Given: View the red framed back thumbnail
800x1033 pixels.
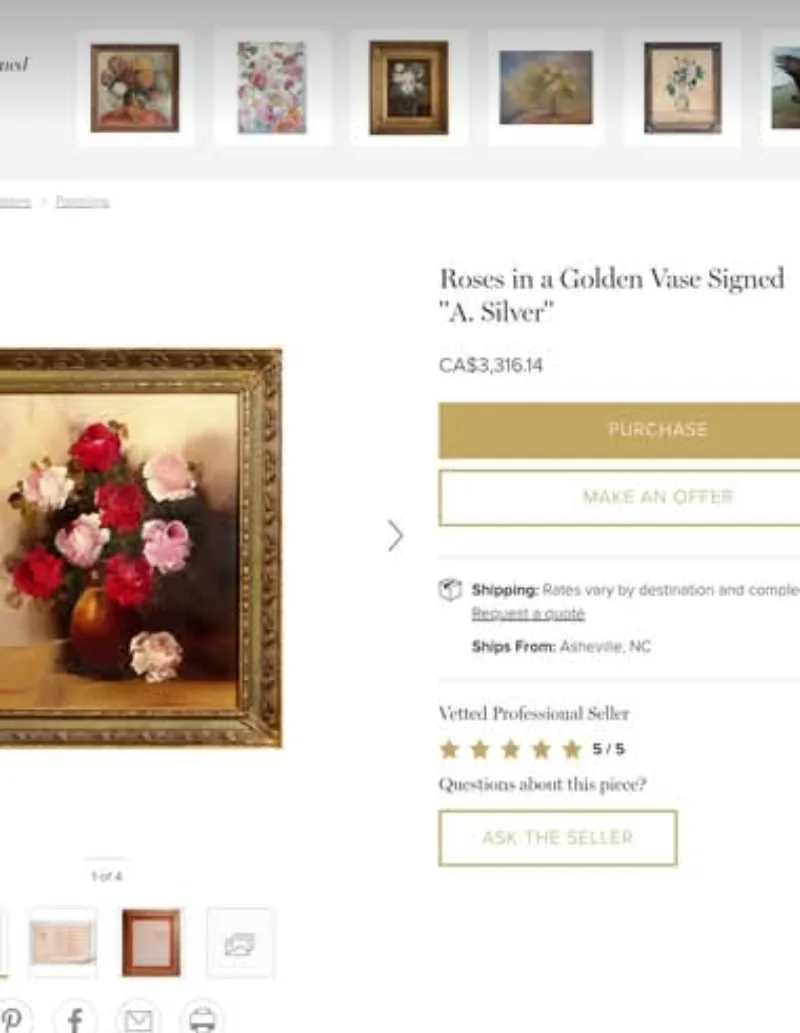Looking at the screenshot, I should [x=151, y=943].
